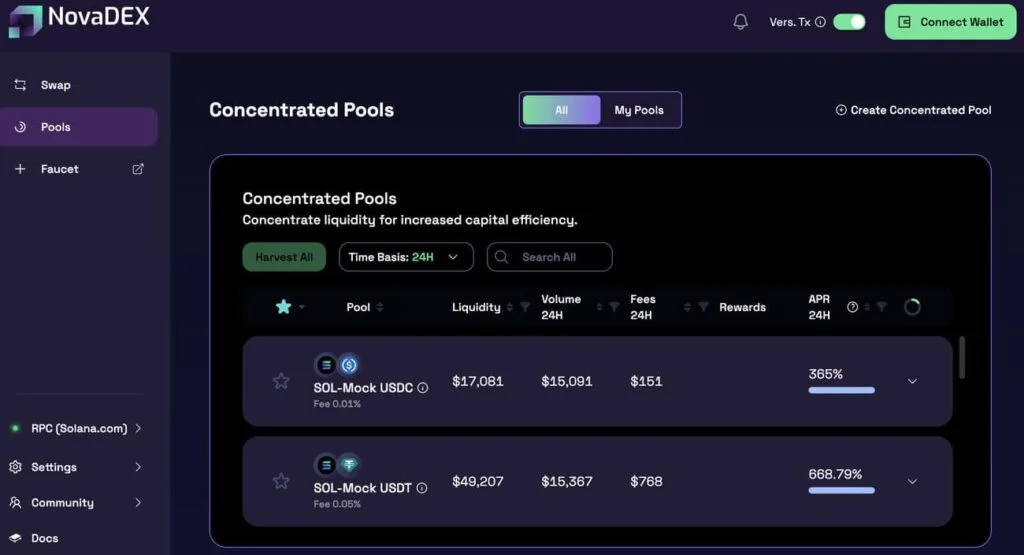Switch to the My Pools tab

639,110
